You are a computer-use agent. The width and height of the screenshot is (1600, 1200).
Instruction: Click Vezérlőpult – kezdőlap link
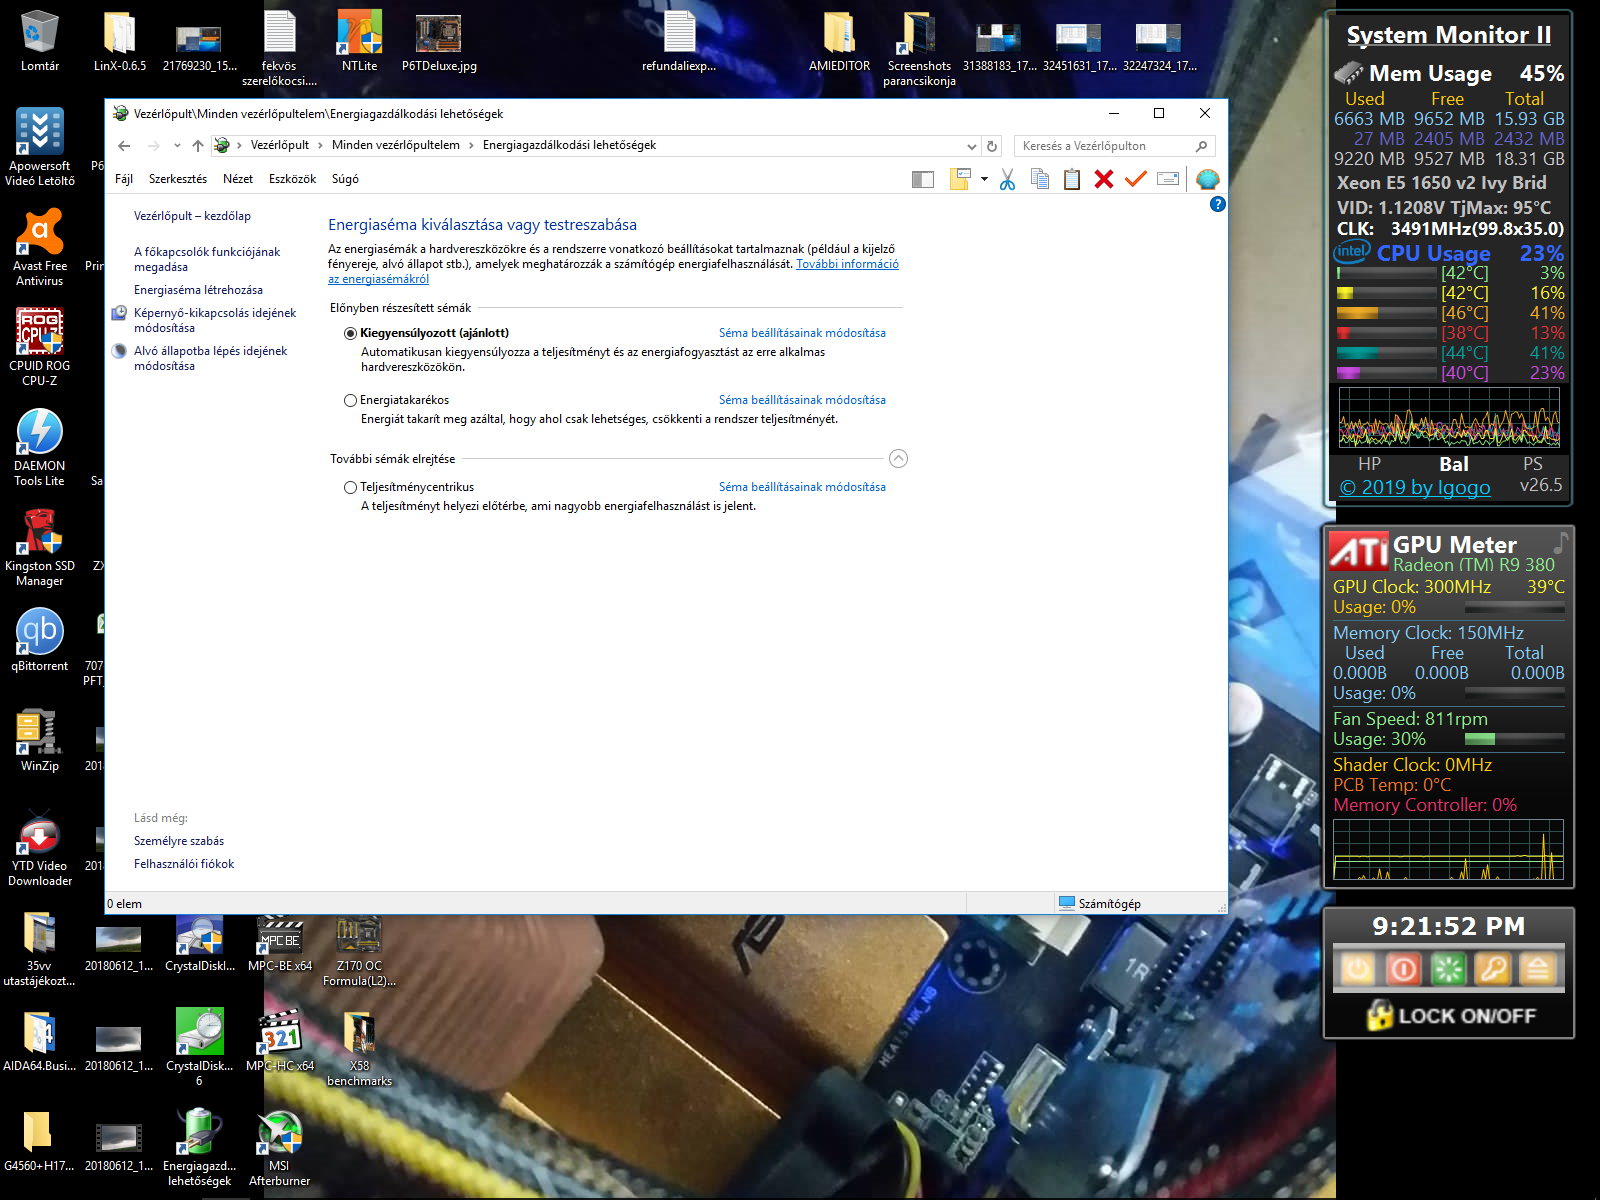pyautogui.click(x=192, y=216)
